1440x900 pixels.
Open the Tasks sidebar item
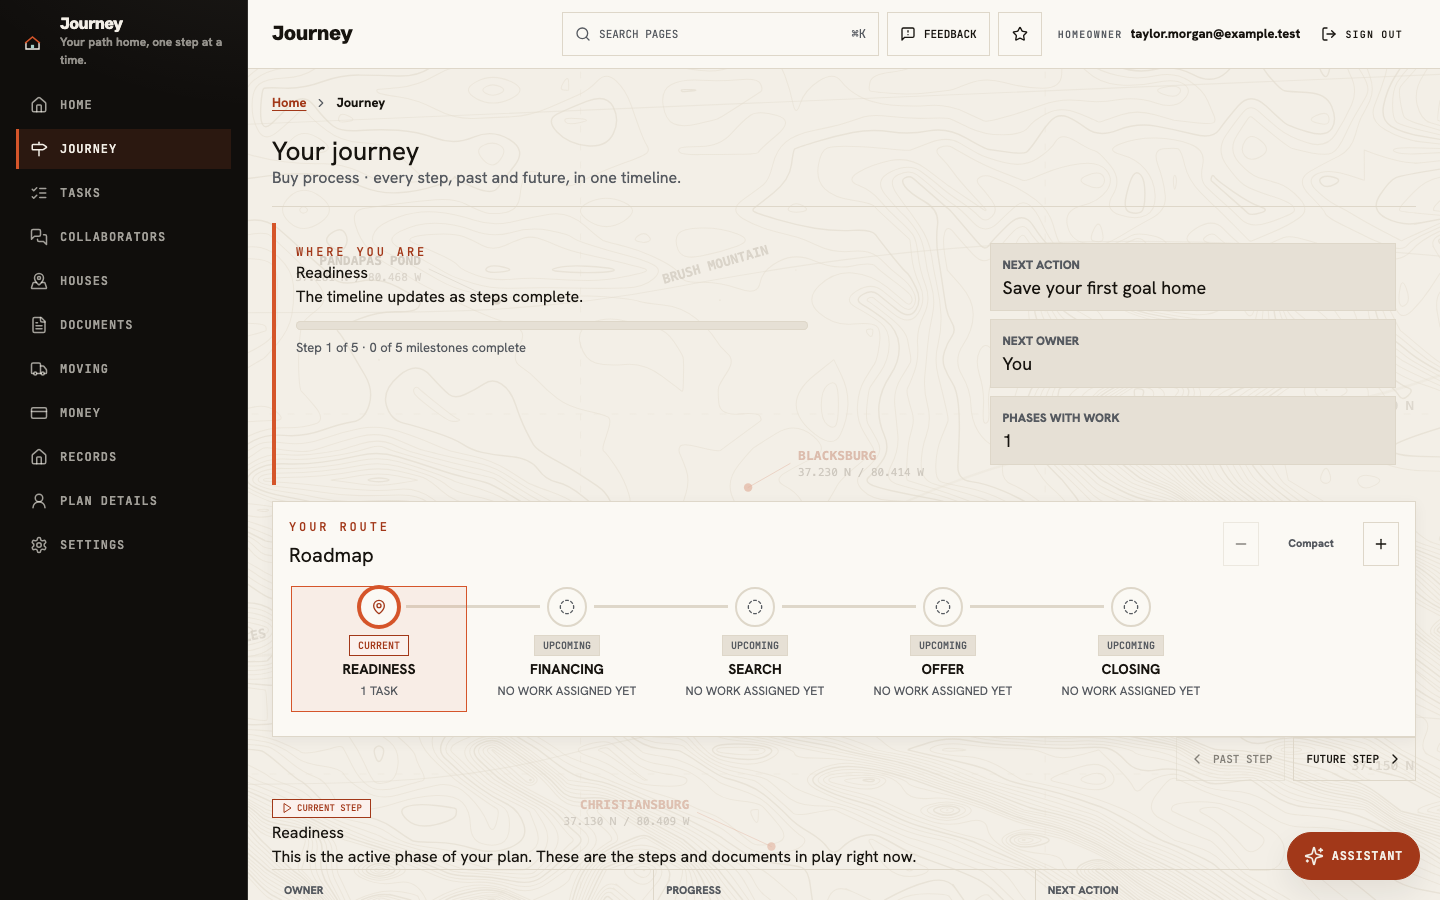124,193
